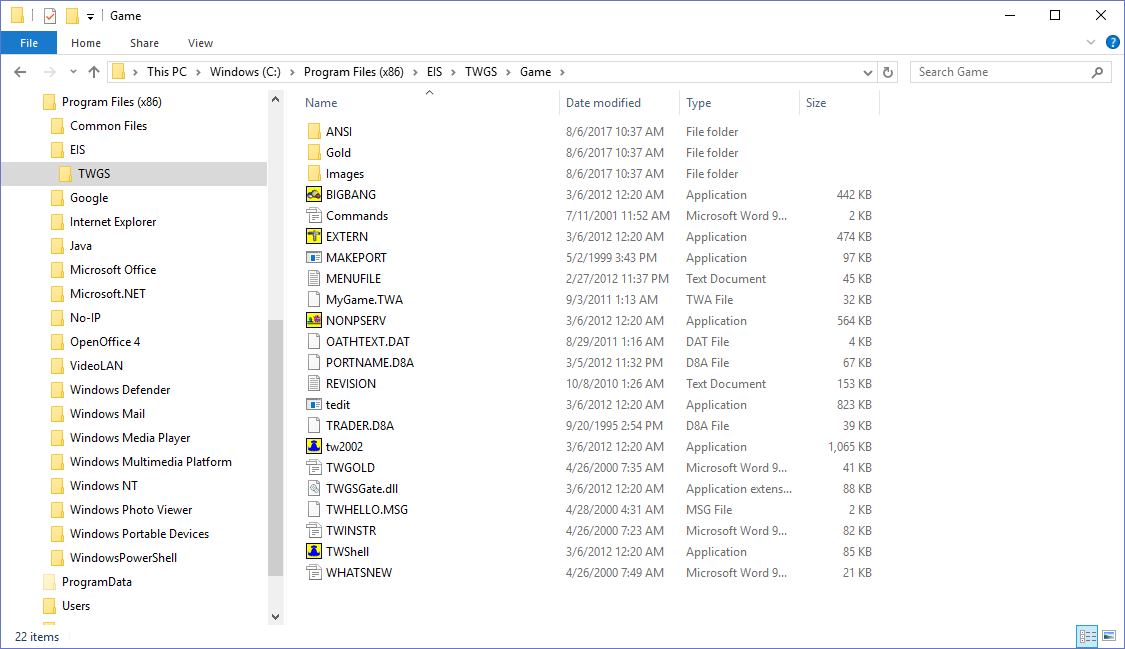Click the Commands Word document icon
Image resolution: width=1125 pixels, height=649 pixels.
click(314, 215)
